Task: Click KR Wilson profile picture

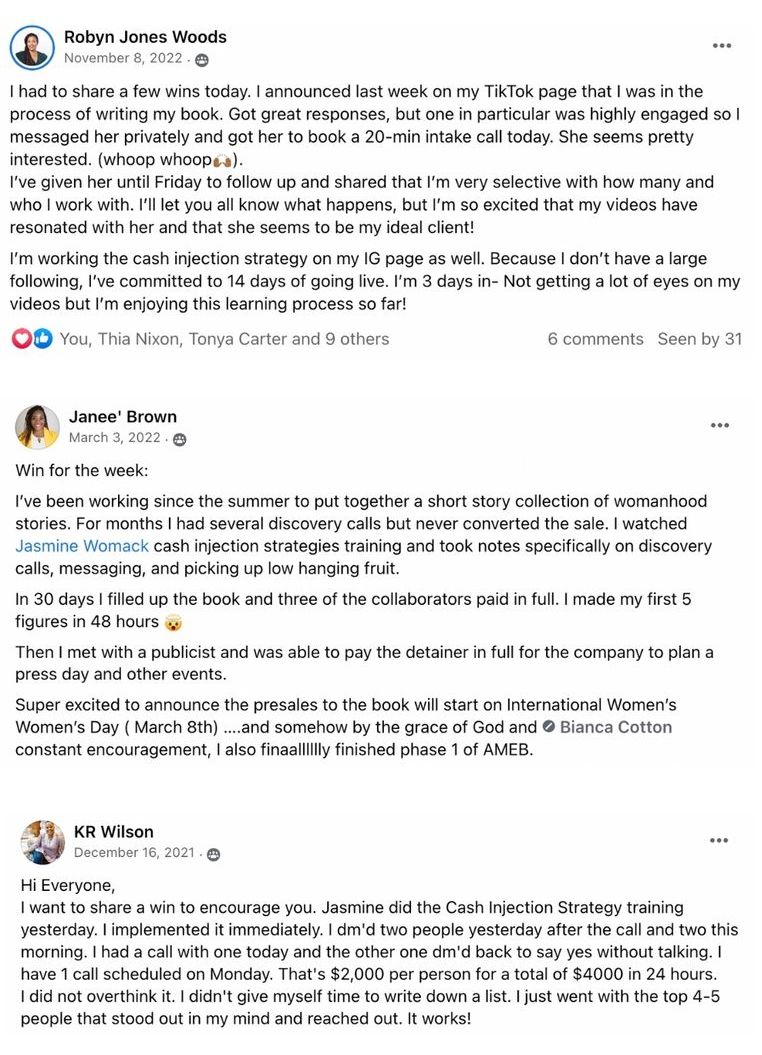Action: (x=43, y=842)
